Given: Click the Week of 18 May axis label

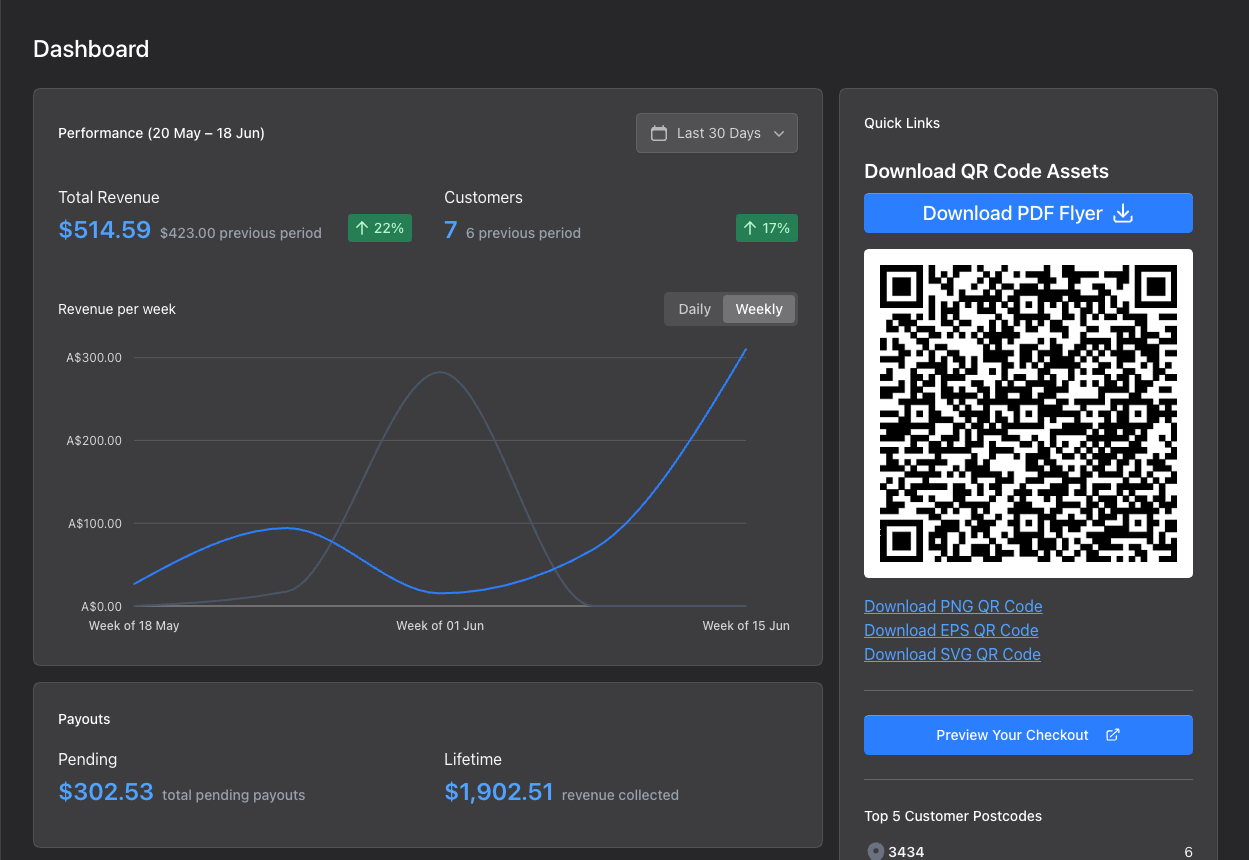Looking at the screenshot, I should pyautogui.click(x=134, y=626).
